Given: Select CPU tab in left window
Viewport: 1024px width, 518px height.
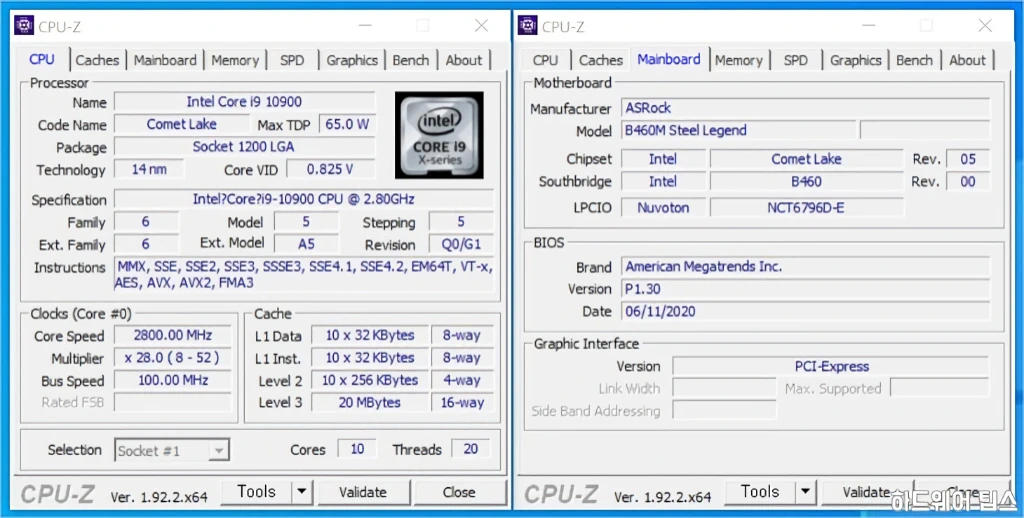Looking at the screenshot, I should [x=42, y=59].
